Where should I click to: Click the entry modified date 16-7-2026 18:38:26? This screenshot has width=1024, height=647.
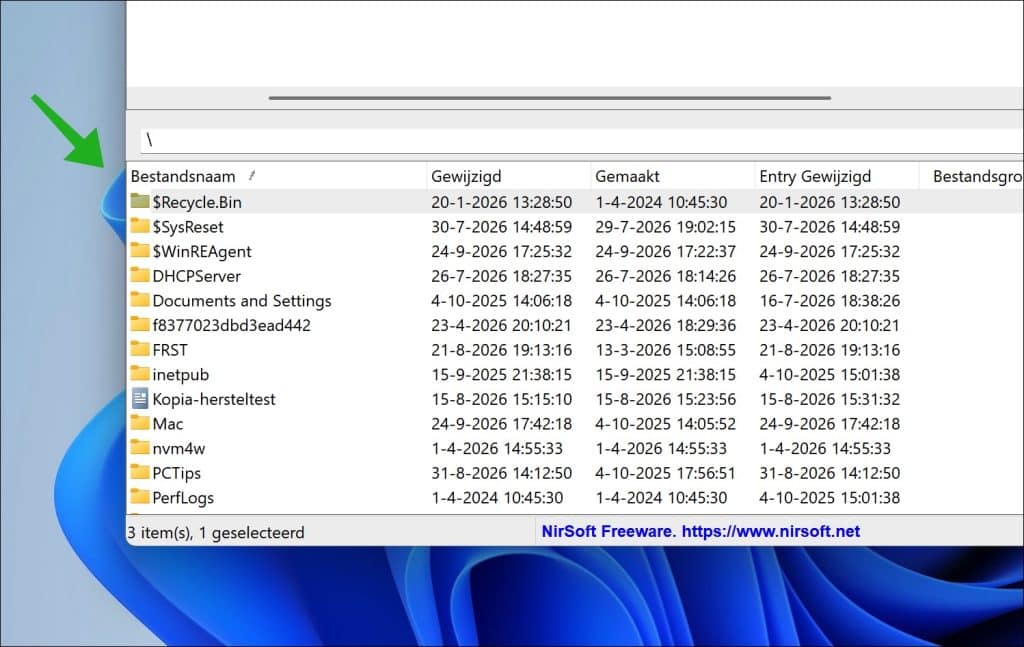[x=829, y=301]
